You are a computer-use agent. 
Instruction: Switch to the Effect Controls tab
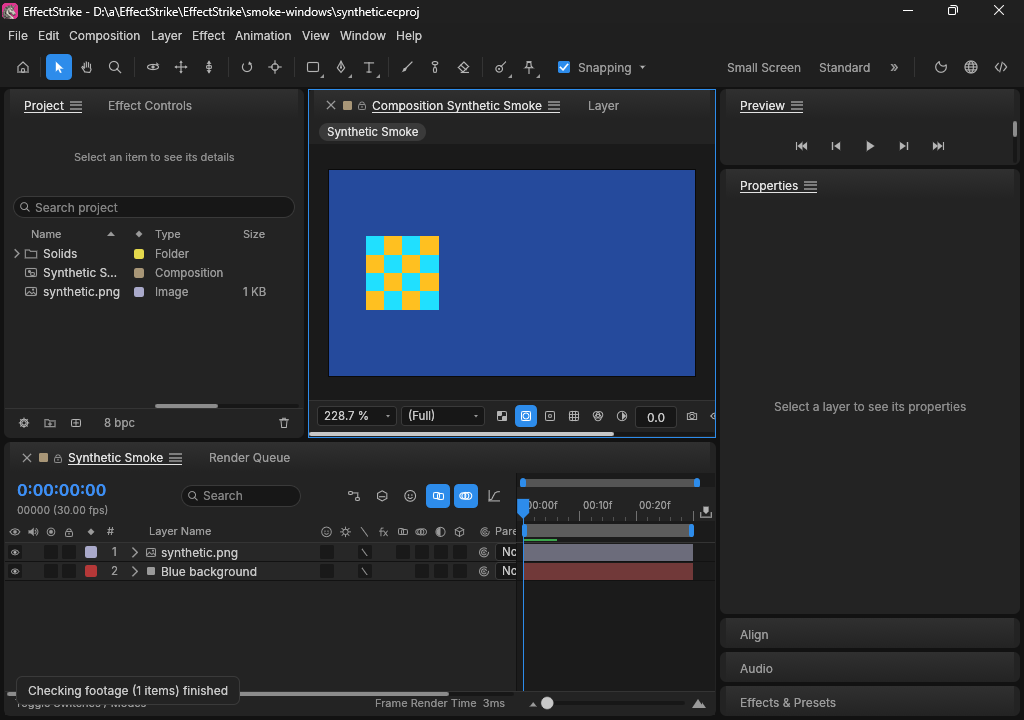tap(150, 106)
